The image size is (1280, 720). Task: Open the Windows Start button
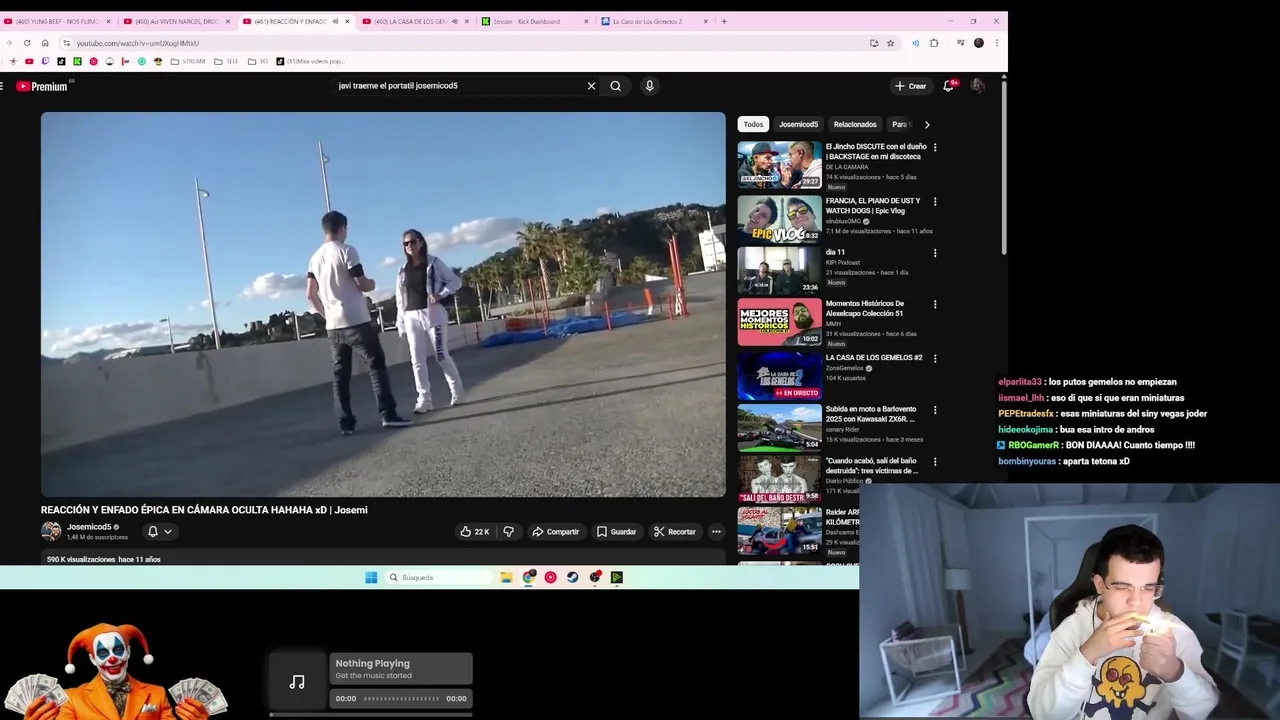[371, 578]
